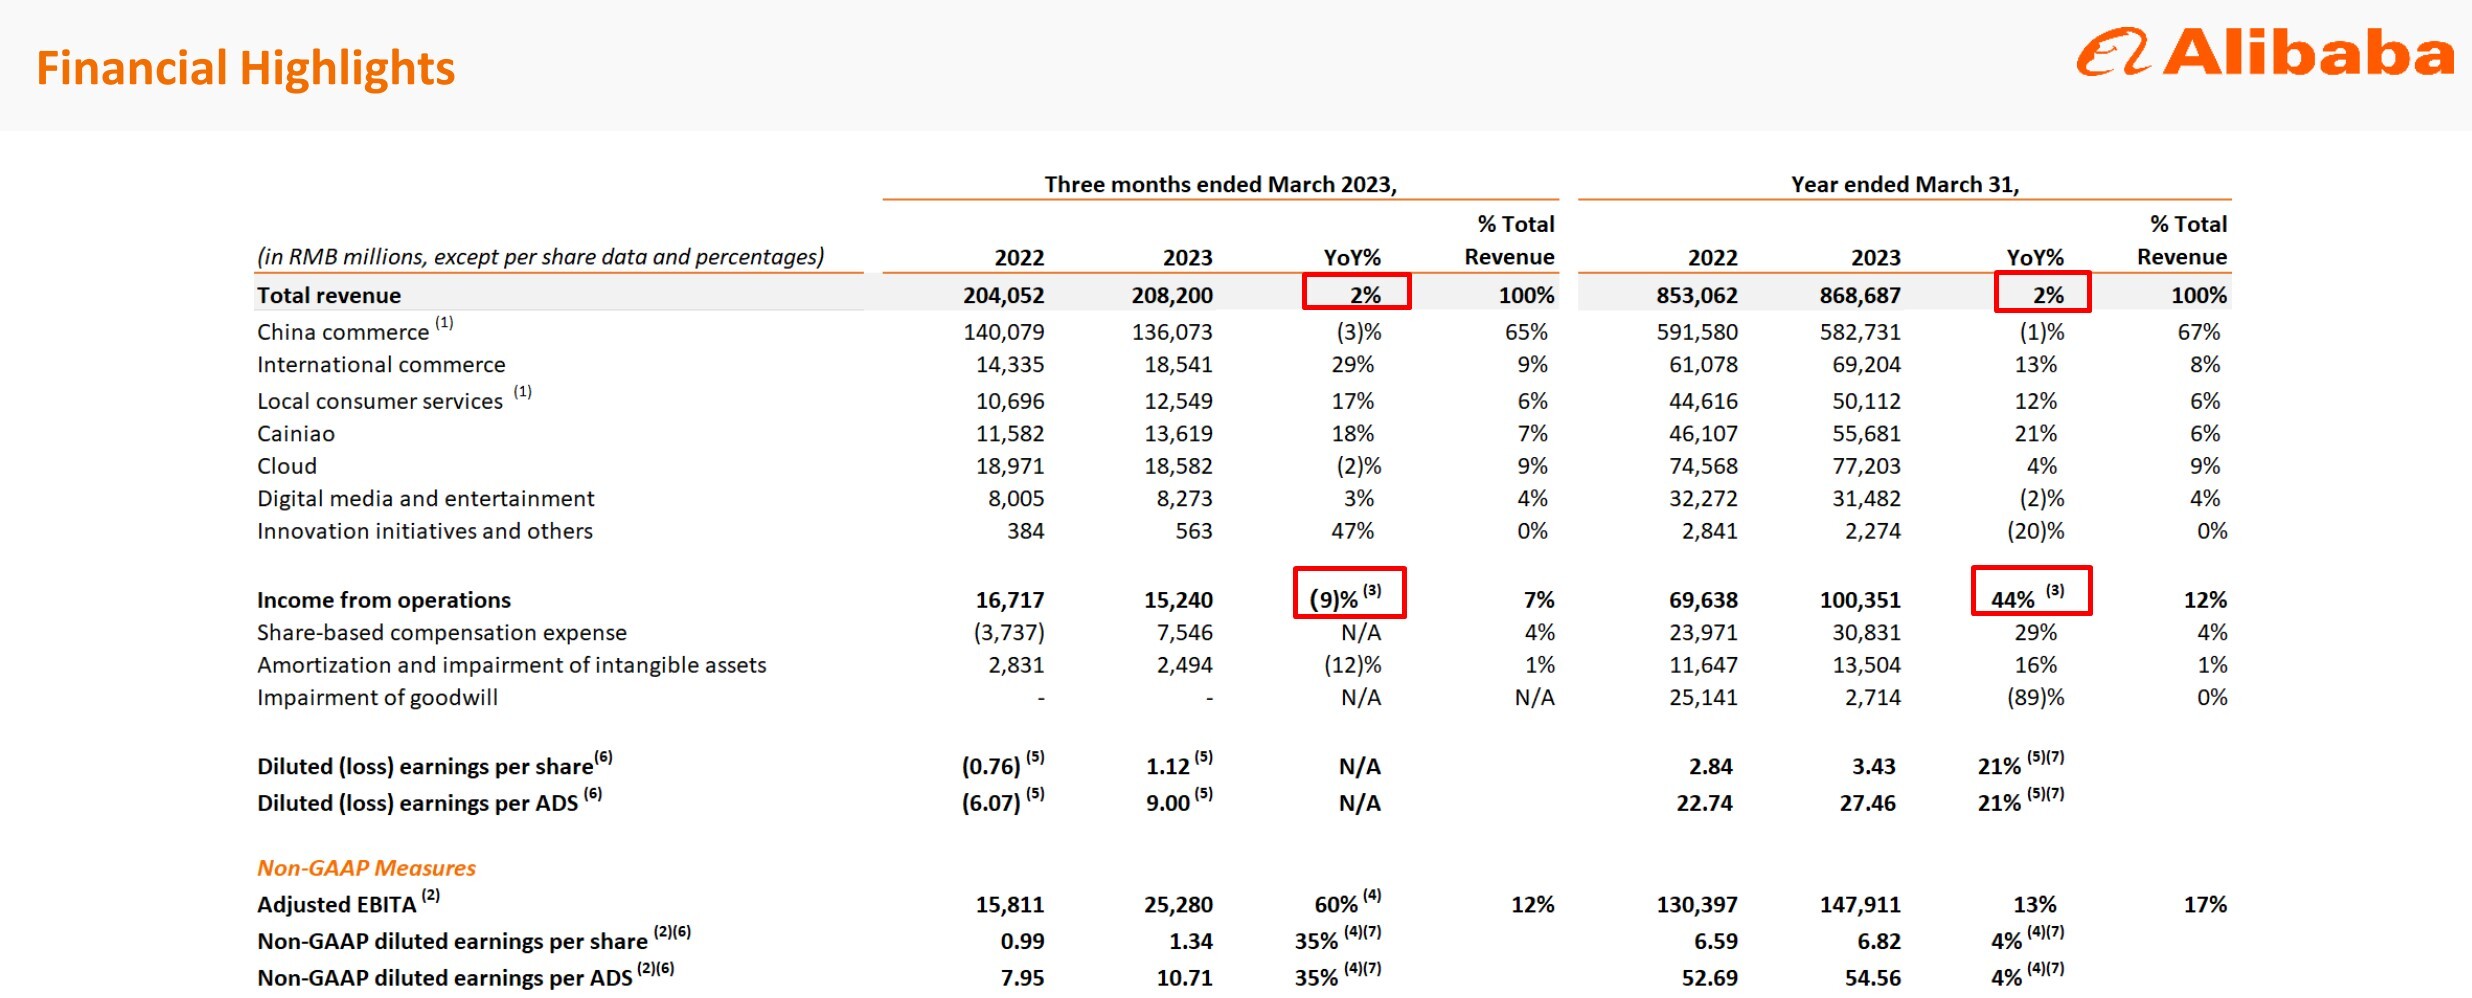Click quarterly total revenue value 208,200
Screen dimensions: 2472x998
[x=1172, y=296]
